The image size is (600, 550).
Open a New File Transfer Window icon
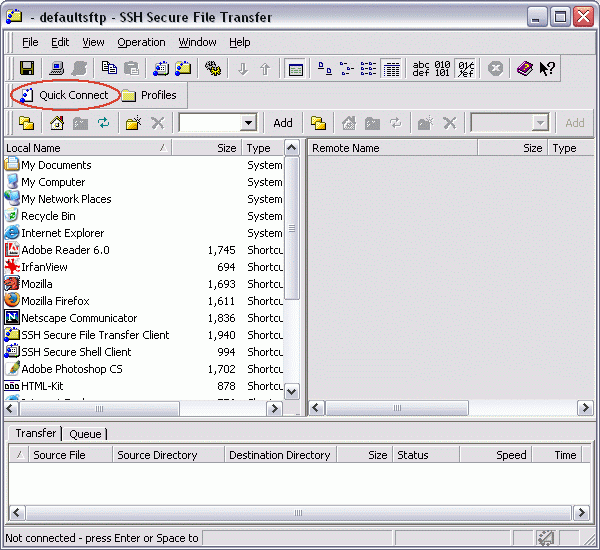(183, 69)
